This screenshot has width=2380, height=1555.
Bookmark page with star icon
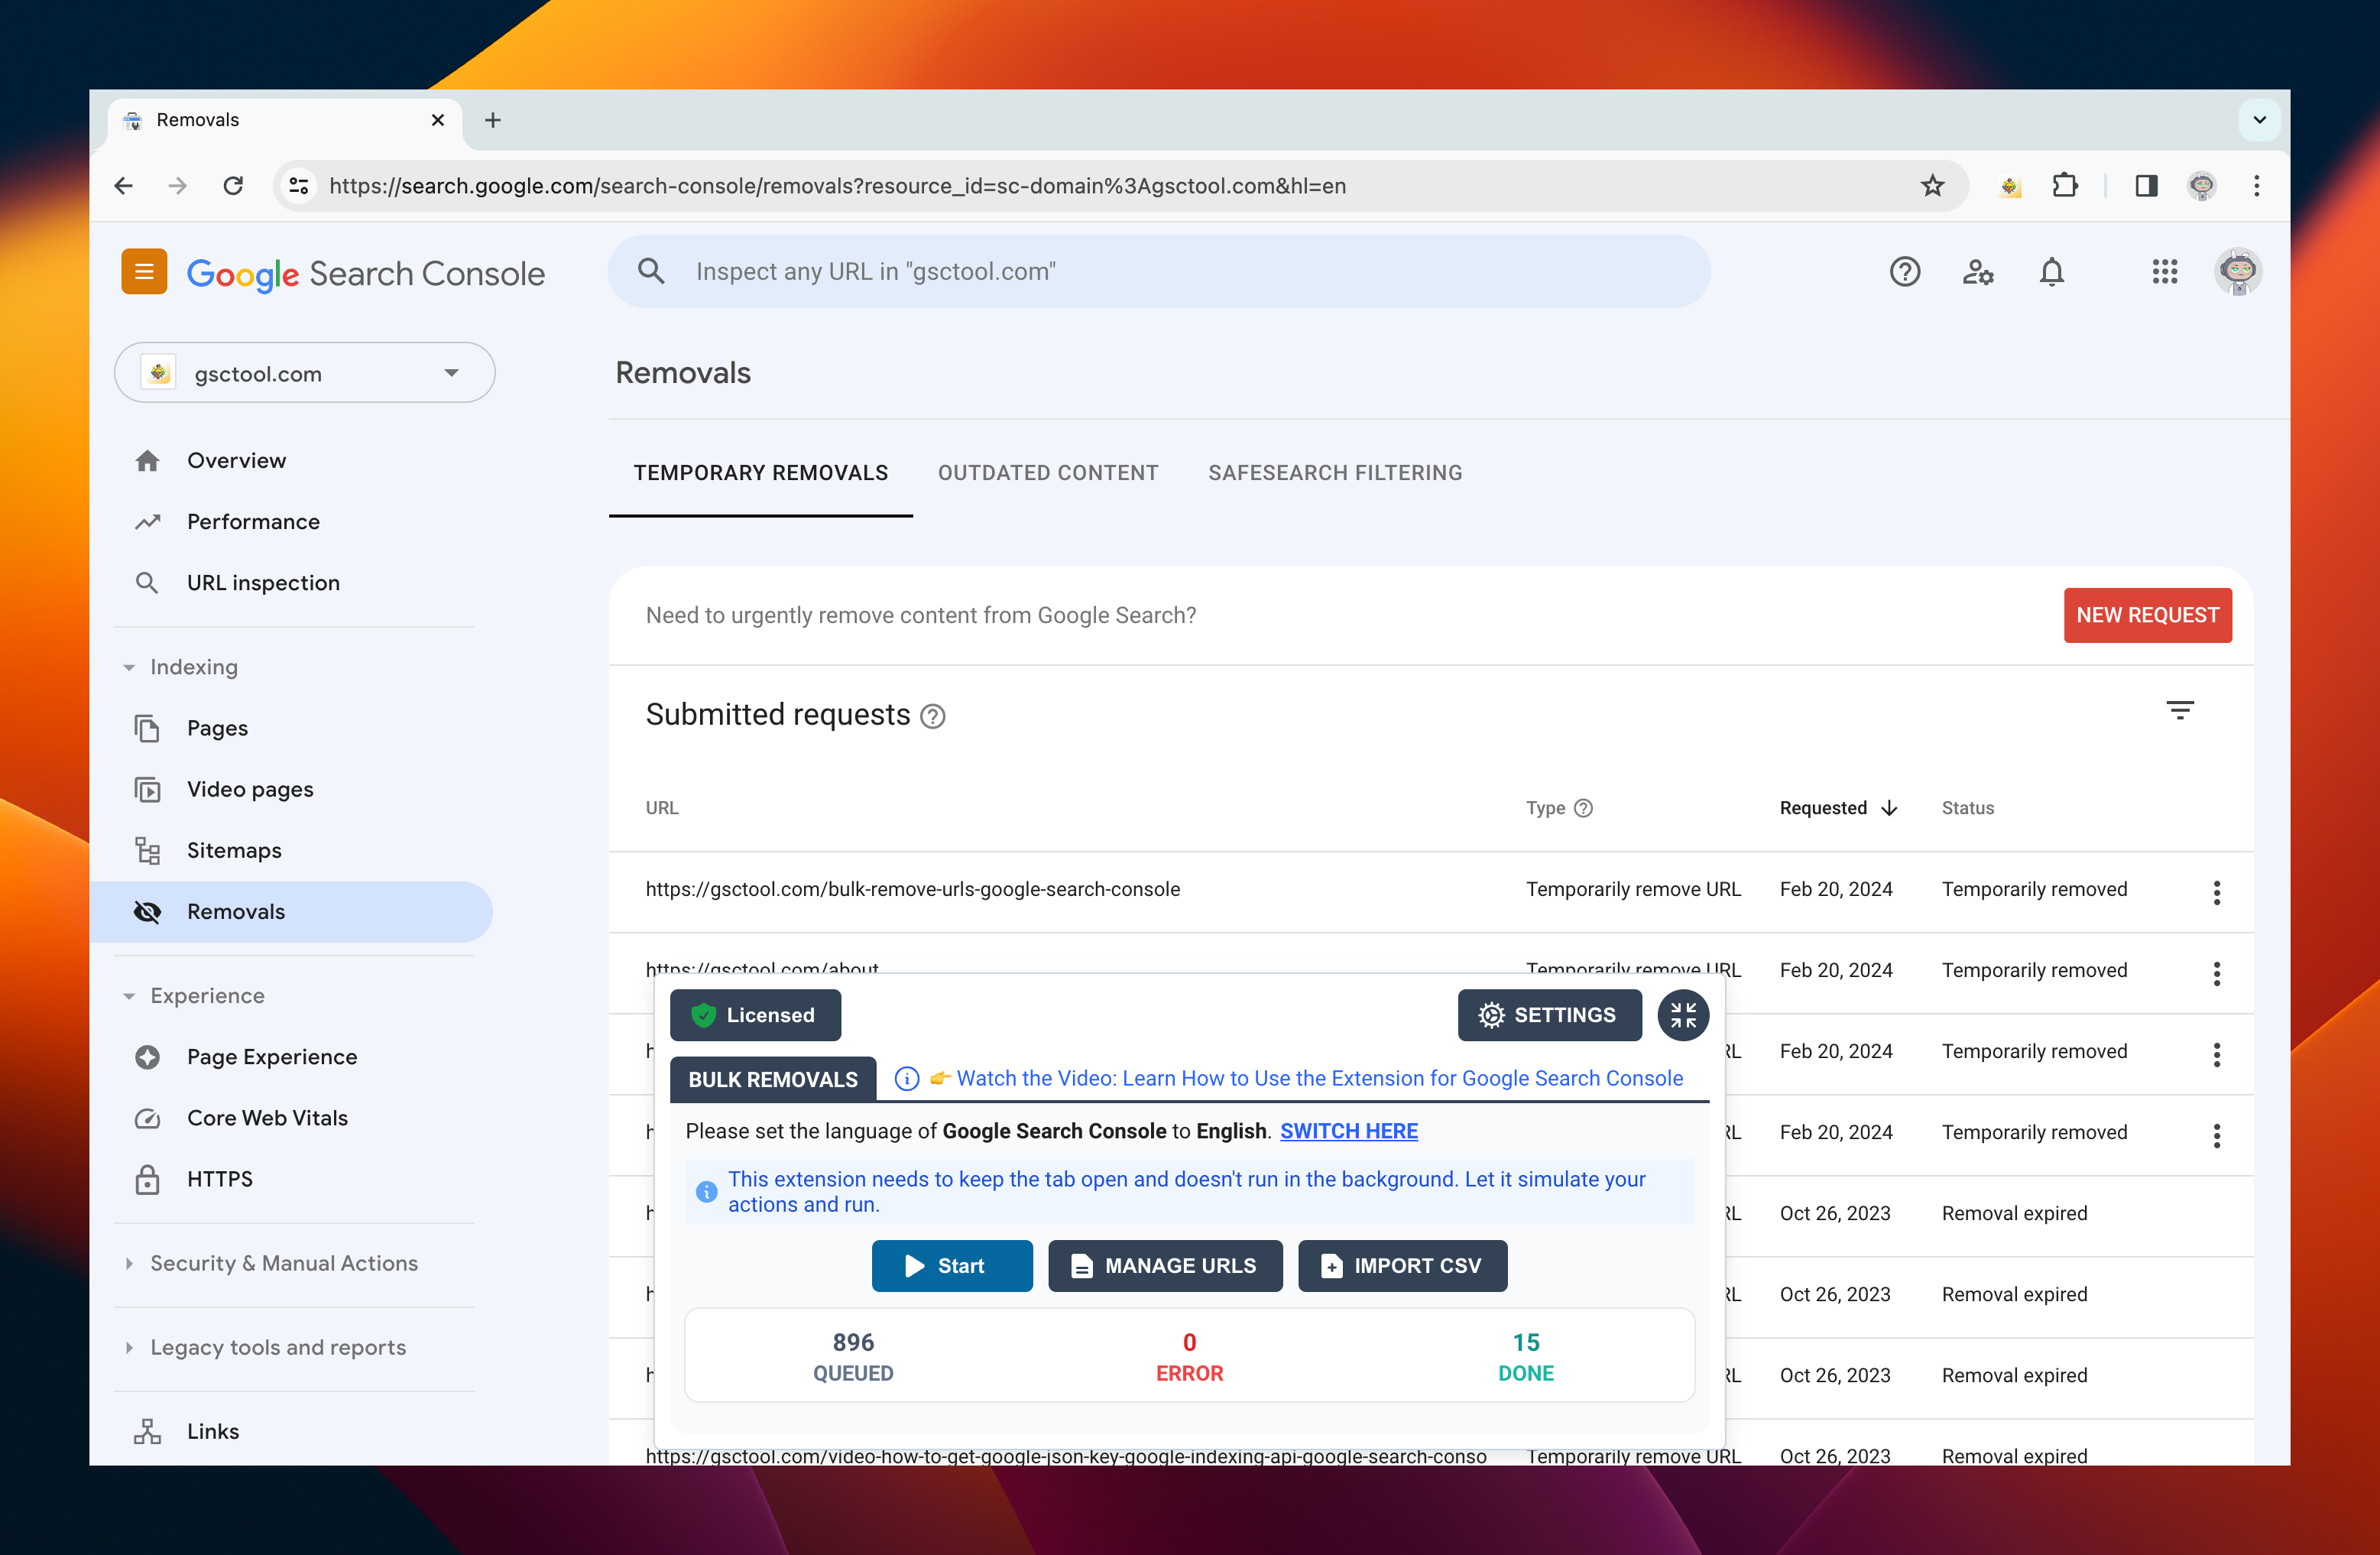click(1932, 186)
